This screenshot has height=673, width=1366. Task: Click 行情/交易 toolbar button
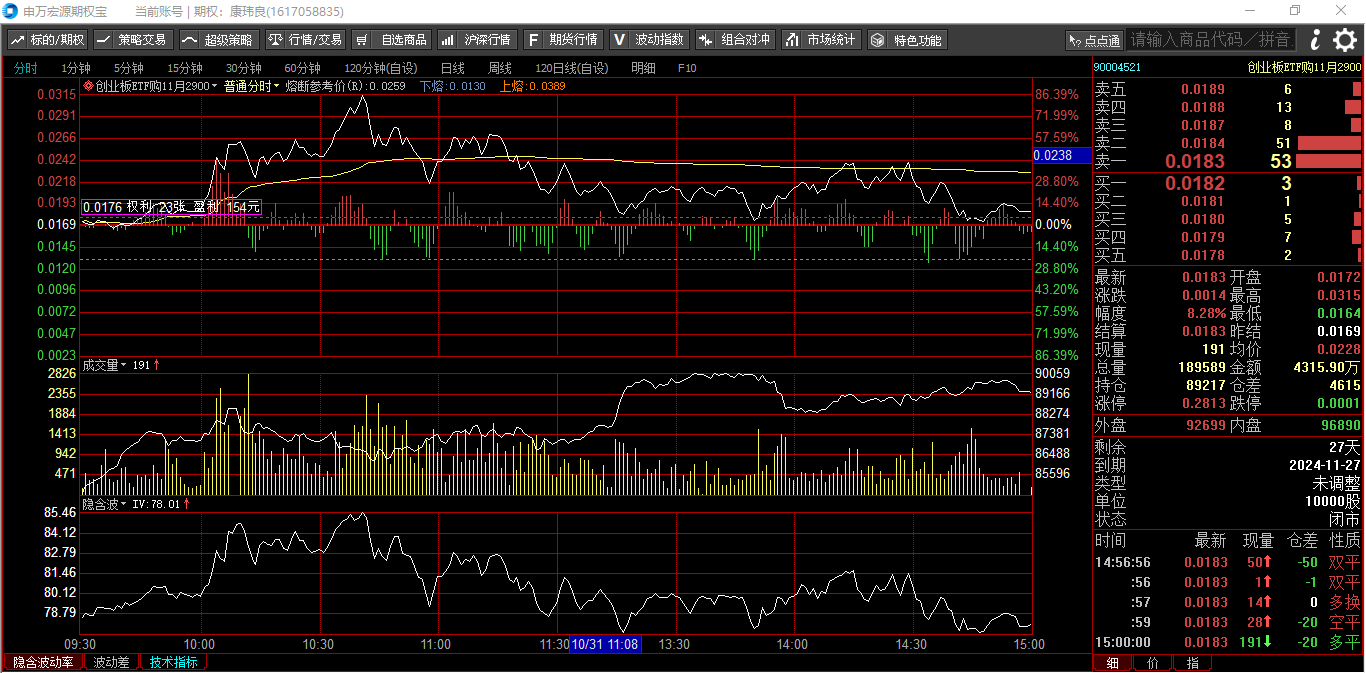pos(305,40)
